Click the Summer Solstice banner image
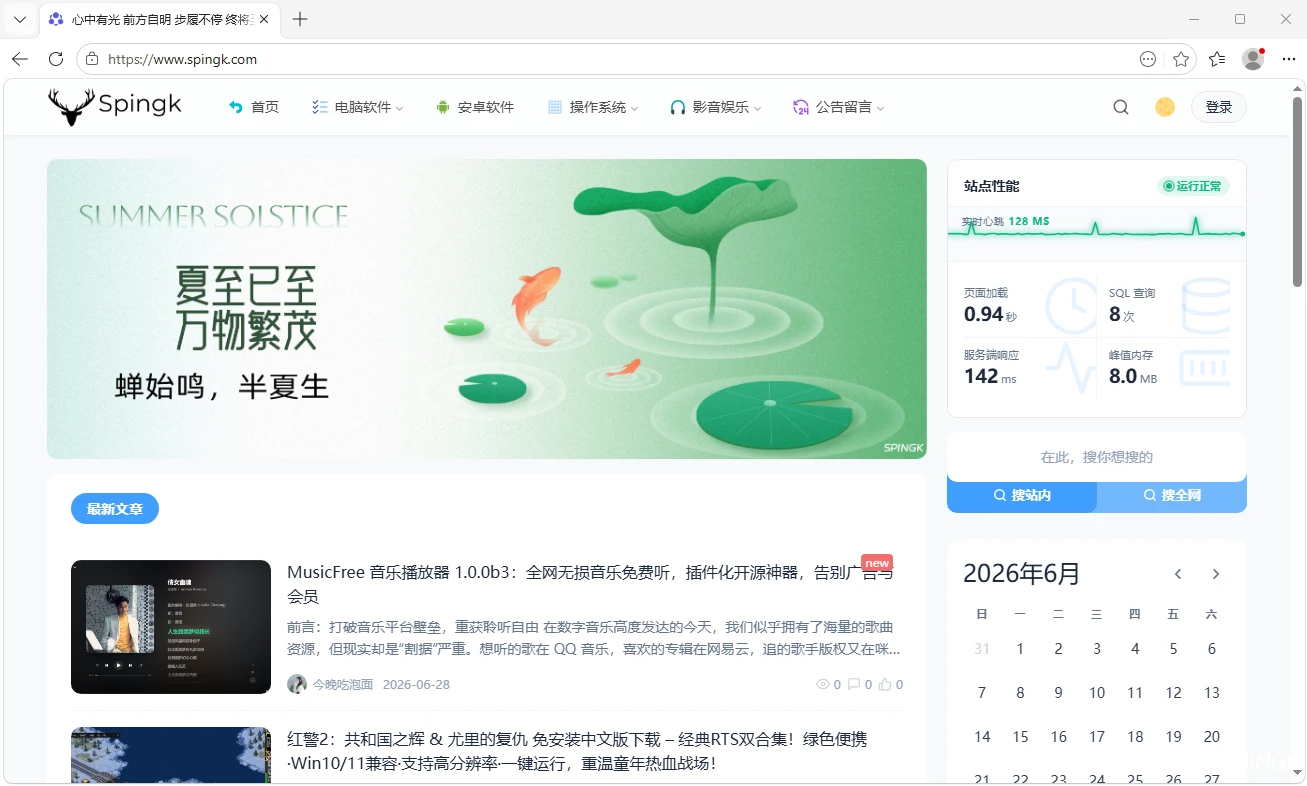Viewport: 1307px width, 786px height. click(x=487, y=309)
